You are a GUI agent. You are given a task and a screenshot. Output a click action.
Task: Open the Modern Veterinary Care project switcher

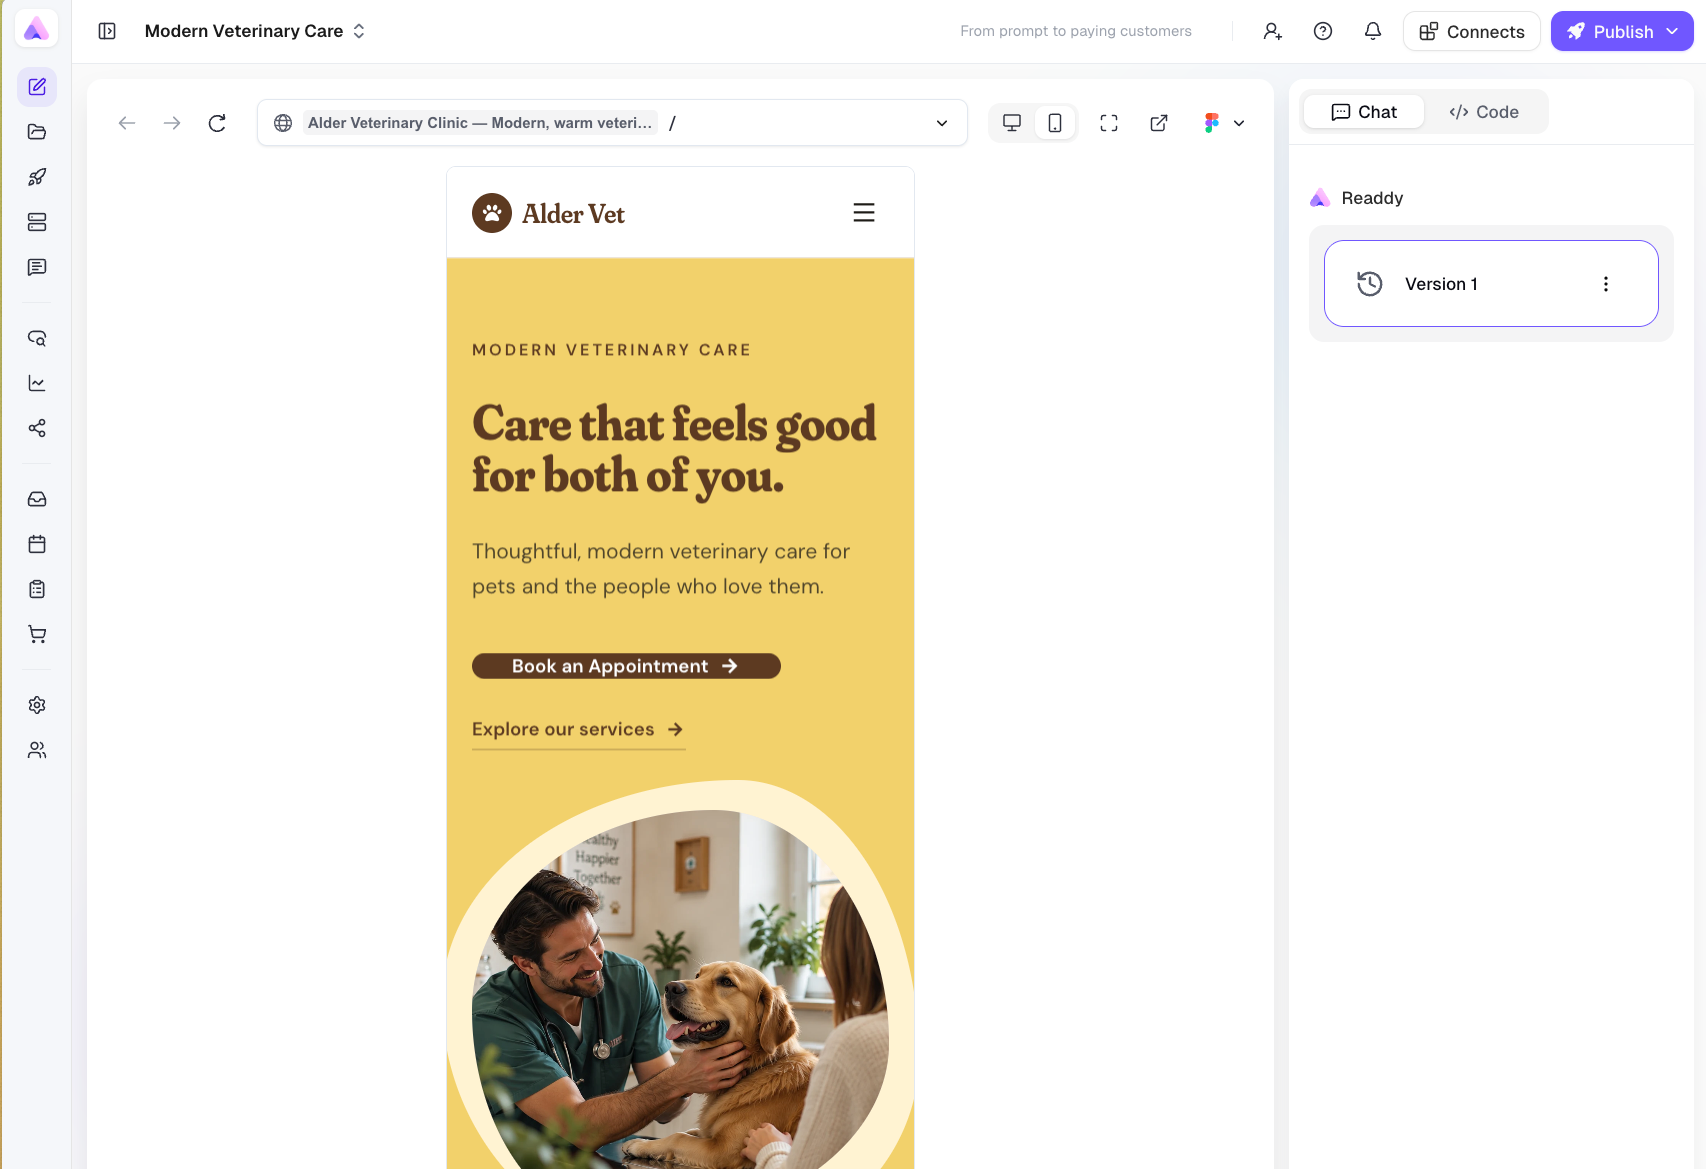click(255, 31)
